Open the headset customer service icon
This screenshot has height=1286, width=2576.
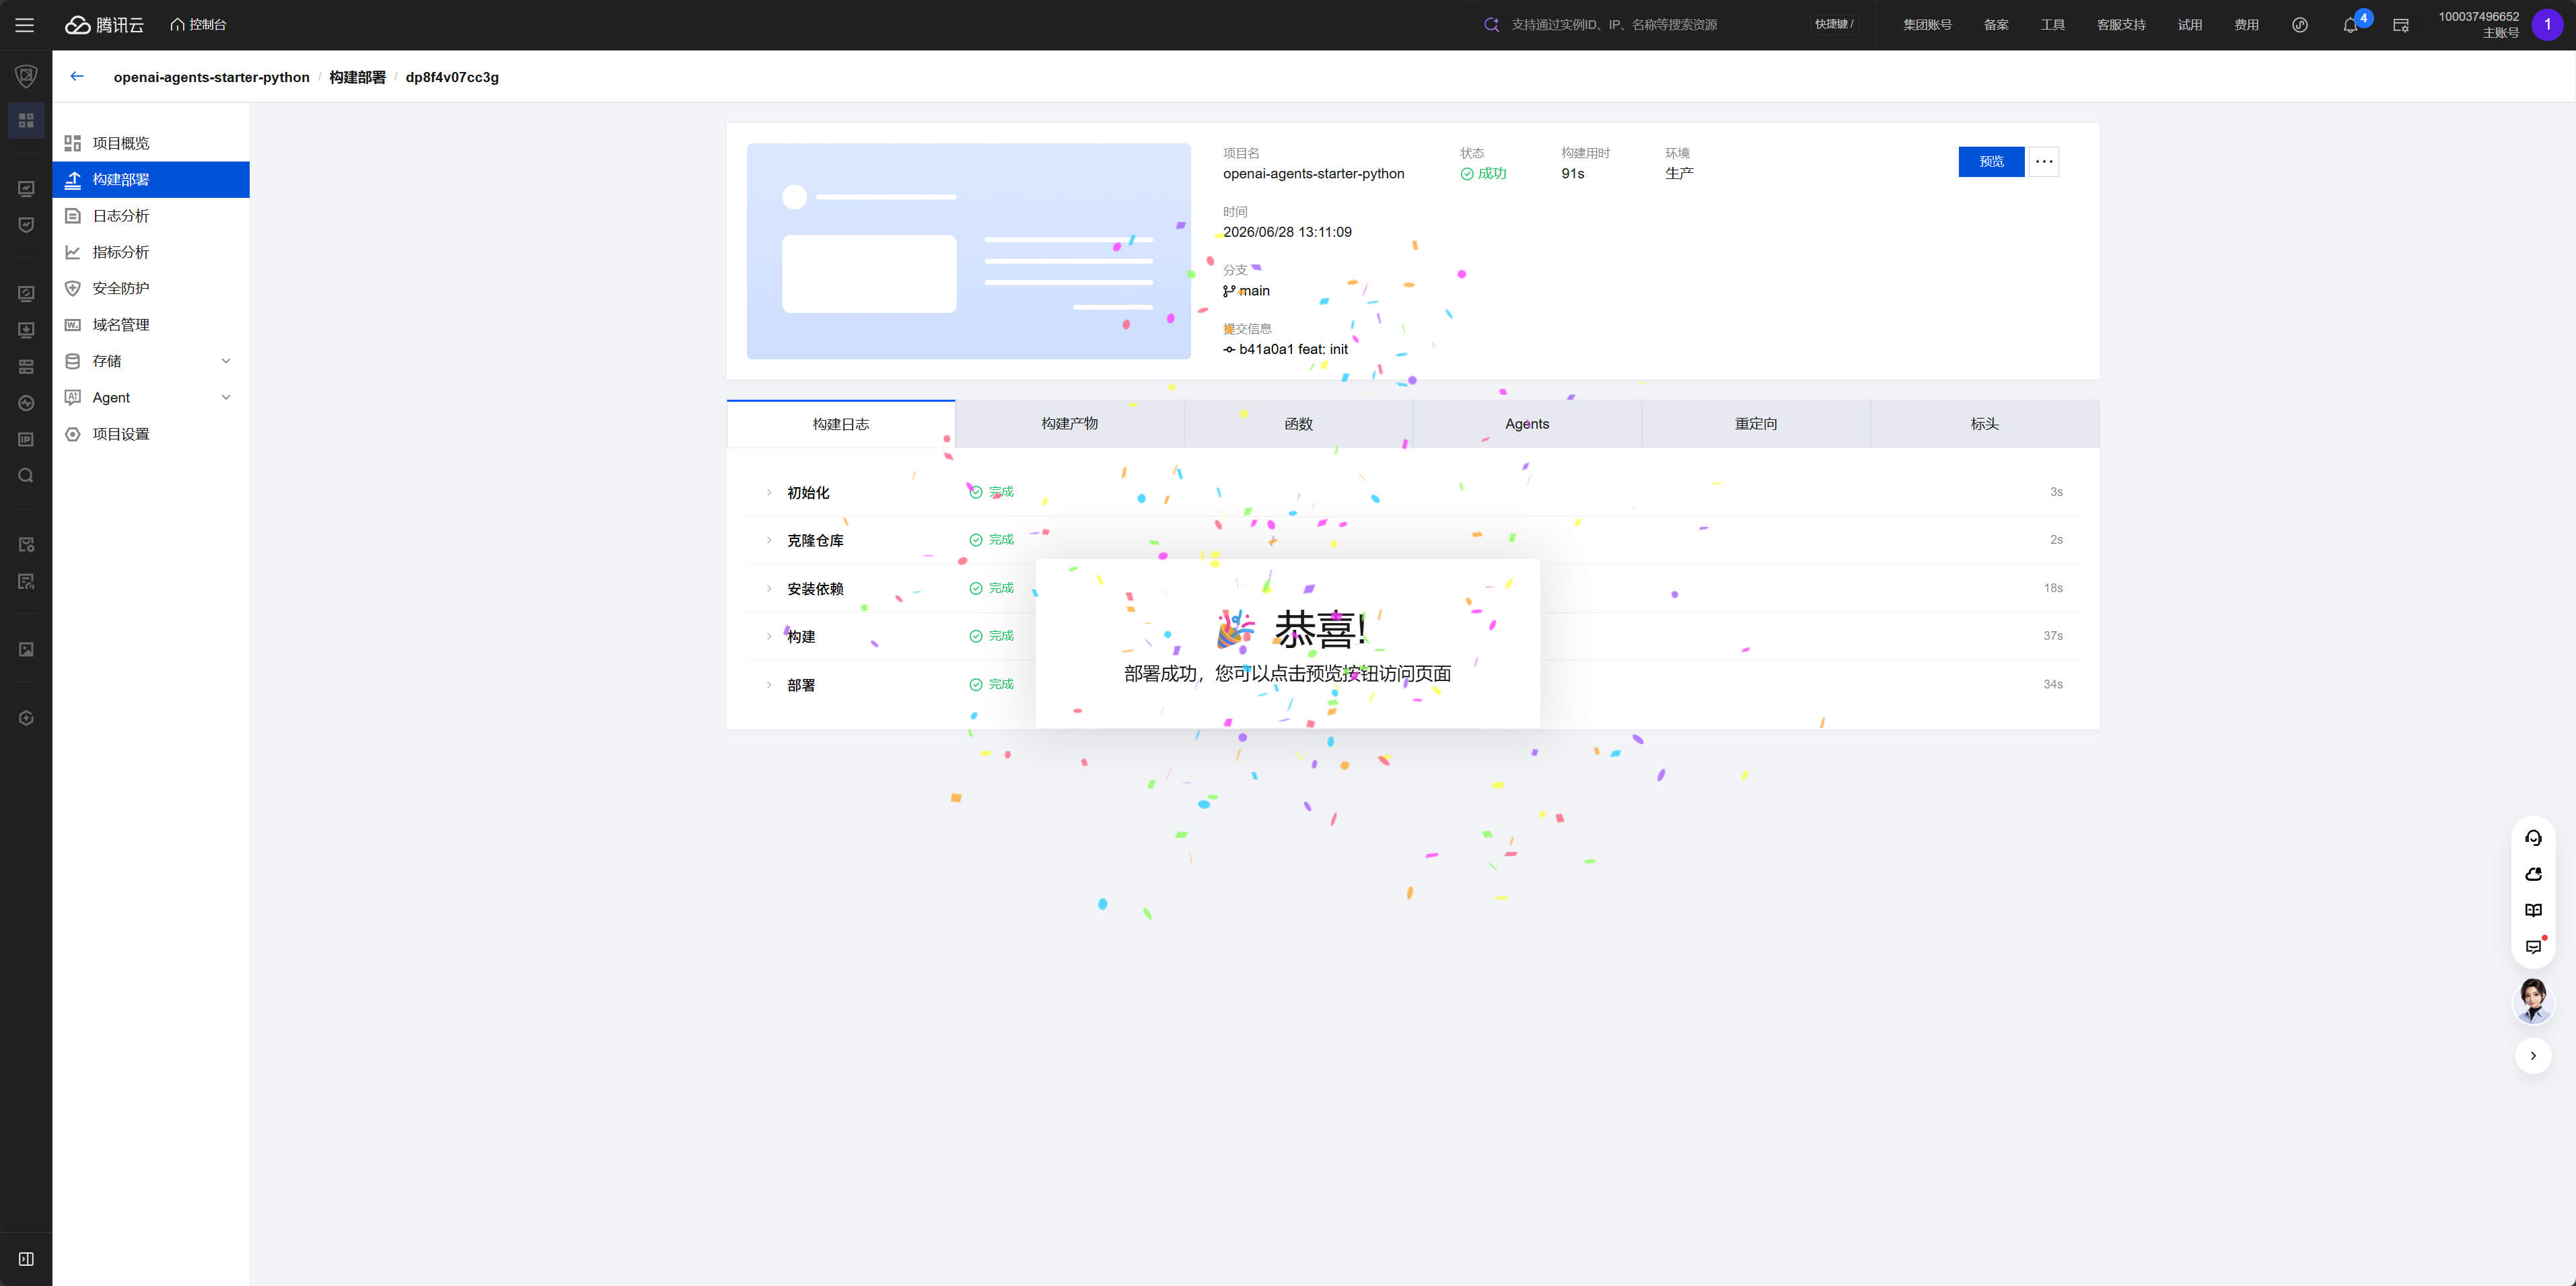2533,838
